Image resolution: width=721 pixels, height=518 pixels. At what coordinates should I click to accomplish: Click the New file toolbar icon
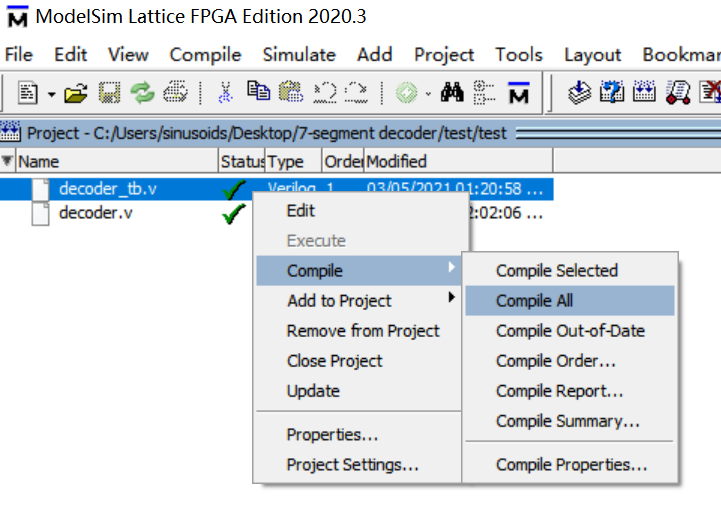(28, 93)
